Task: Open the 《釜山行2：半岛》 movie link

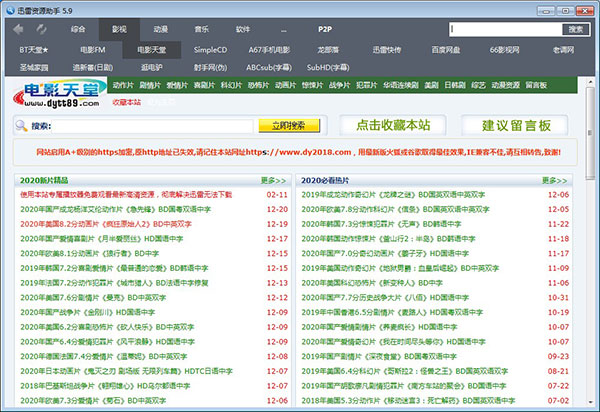Action: (388, 239)
